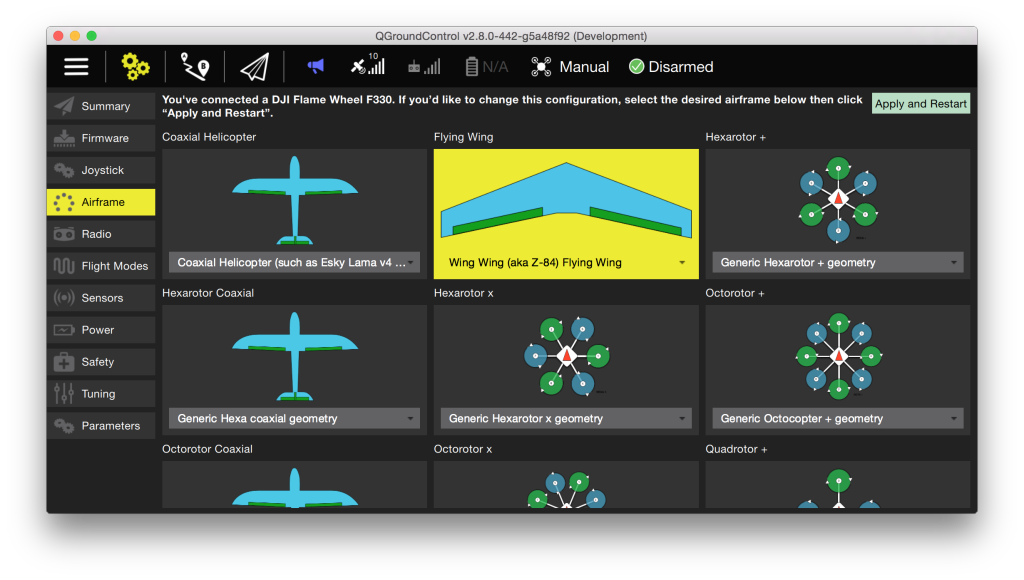
Task: Switch to Fly view paper plane icon
Action: [254, 67]
